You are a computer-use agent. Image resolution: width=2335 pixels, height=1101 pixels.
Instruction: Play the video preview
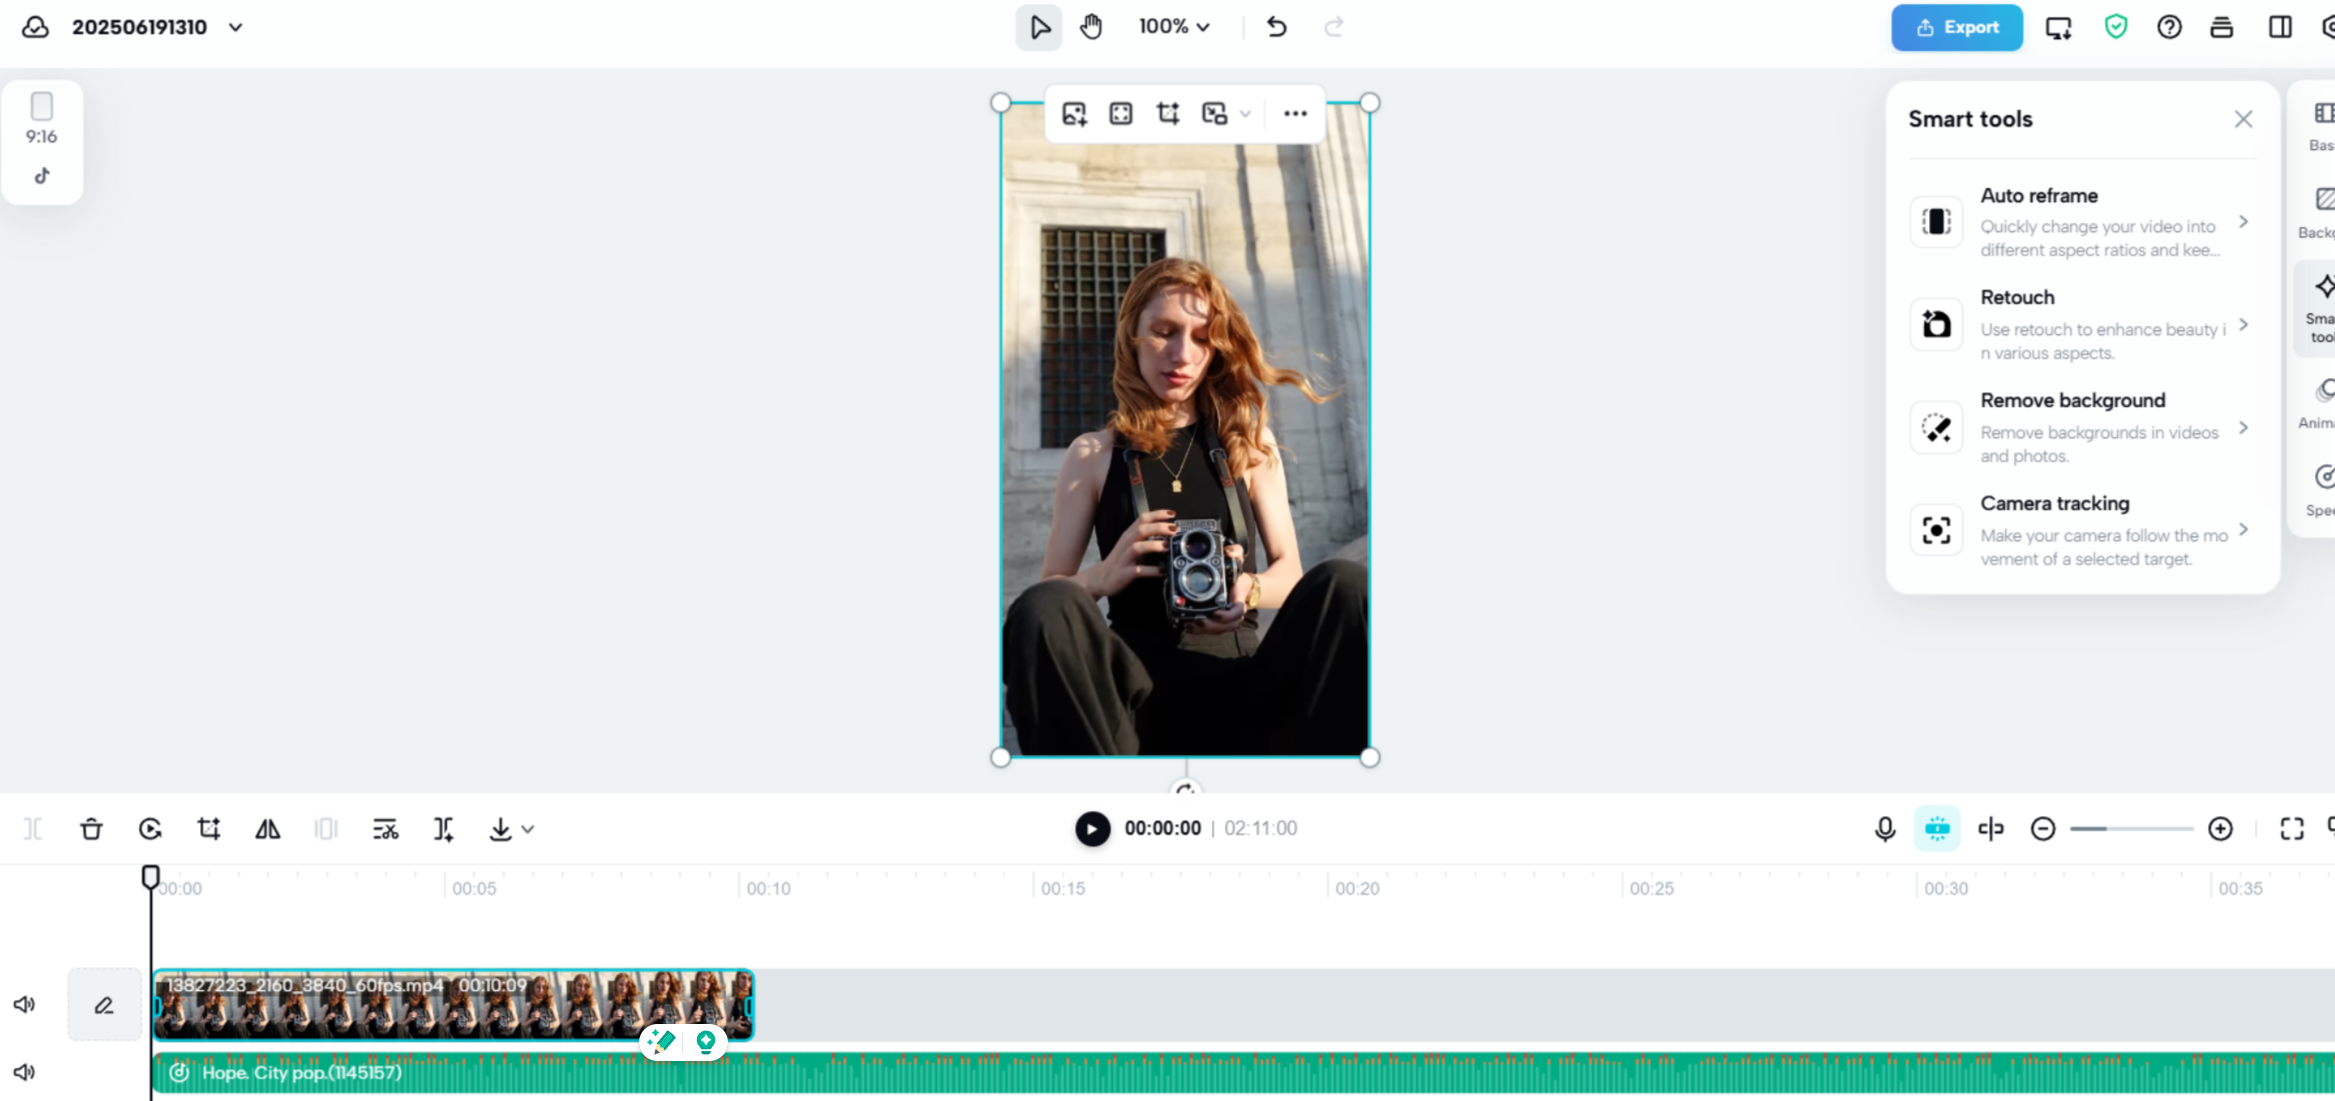(x=1092, y=829)
